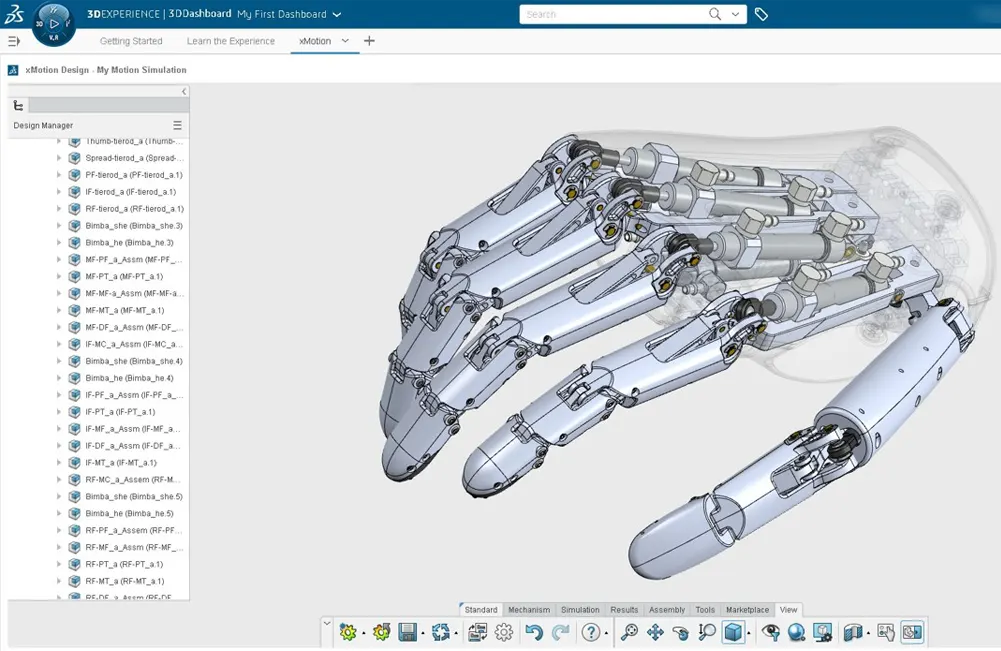1001x651 pixels.
Task: Click the tag icon beside search
Action: [x=761, y=14]
